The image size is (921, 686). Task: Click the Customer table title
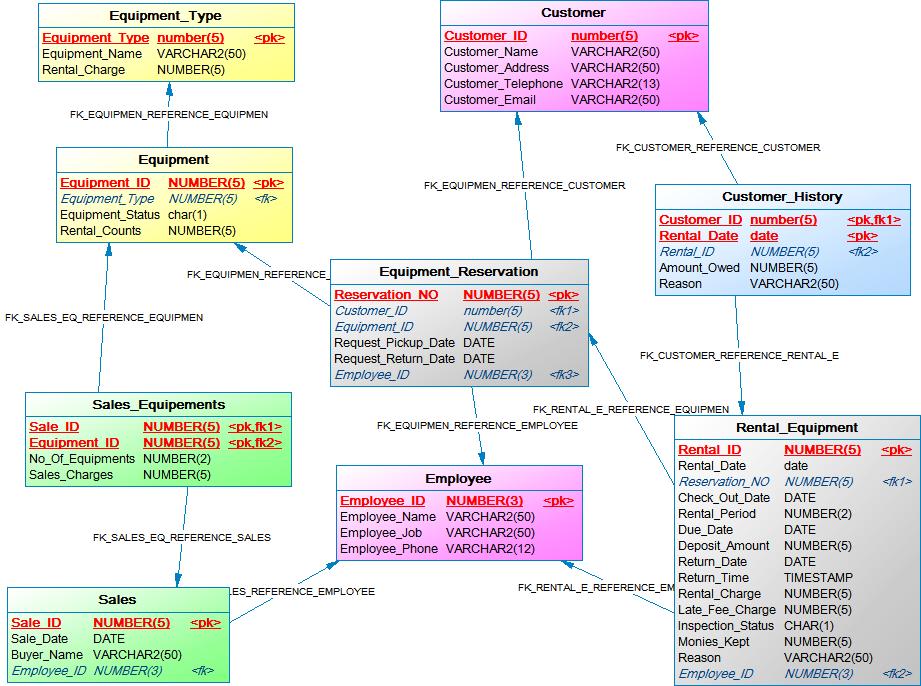click(x=573, y=13)
